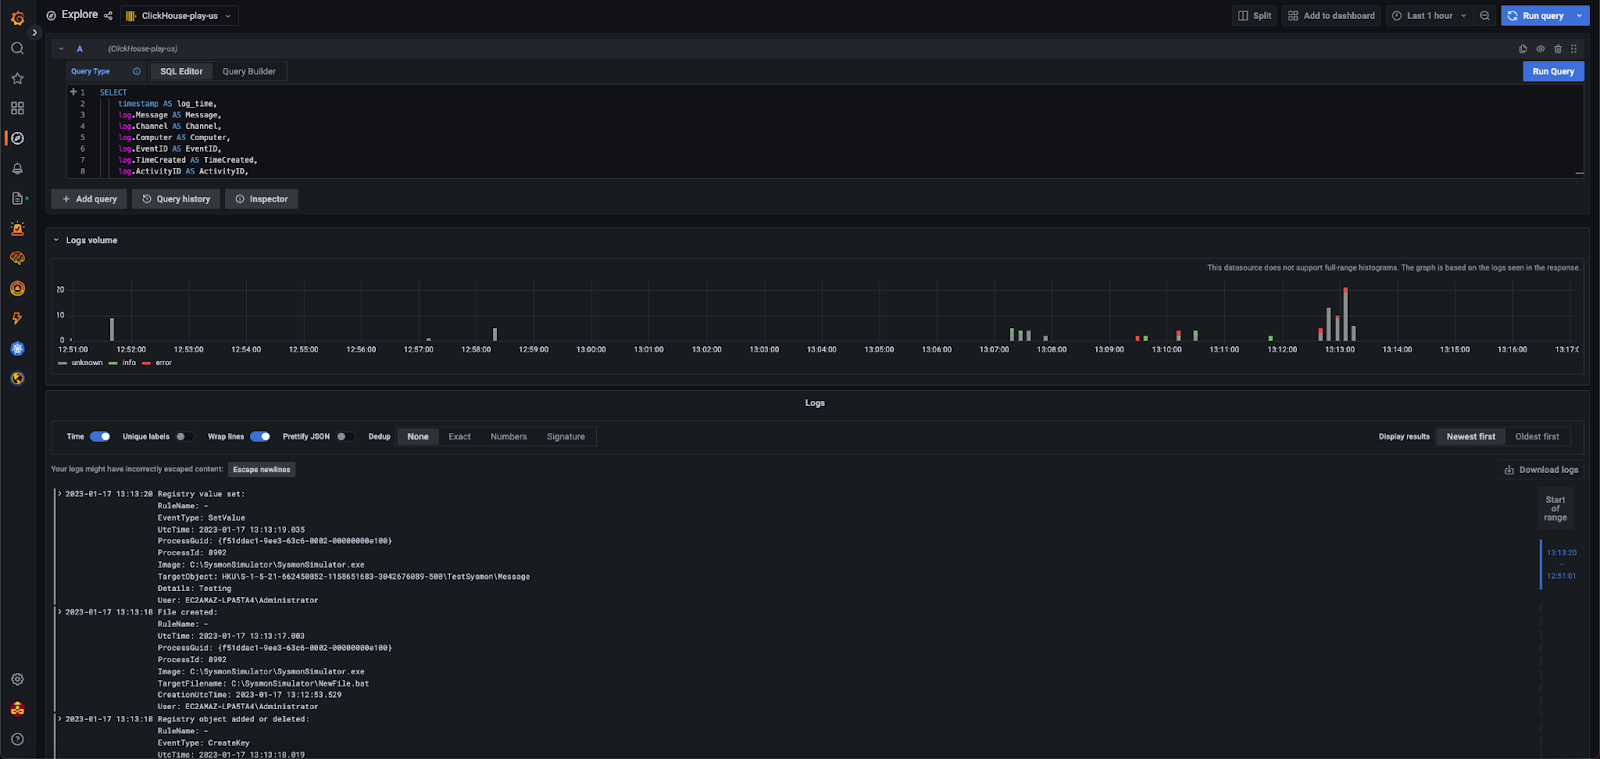
Task: Click the error legend color swatch
Action: (x=146, y=363)
